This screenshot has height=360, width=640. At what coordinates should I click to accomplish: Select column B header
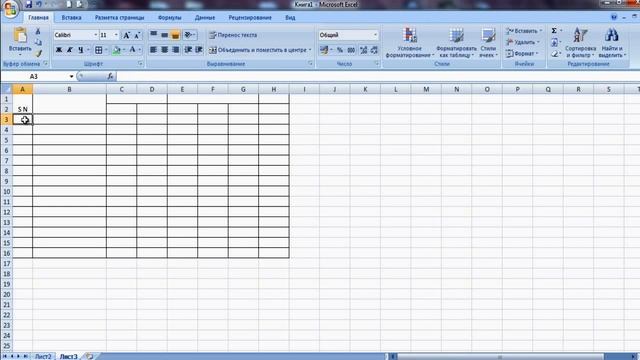(69, 89)
